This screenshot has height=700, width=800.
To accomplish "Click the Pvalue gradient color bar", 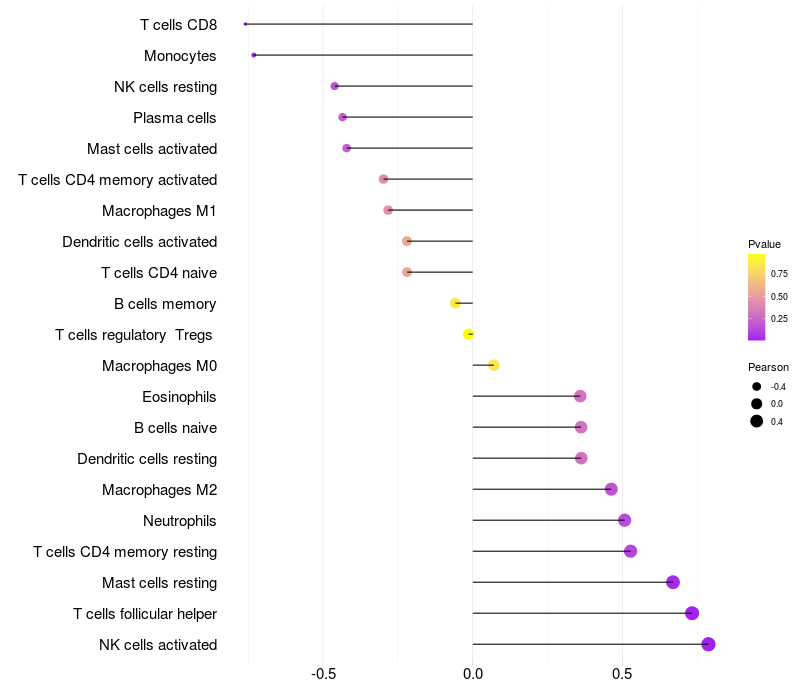I will (x=757, y=297).
